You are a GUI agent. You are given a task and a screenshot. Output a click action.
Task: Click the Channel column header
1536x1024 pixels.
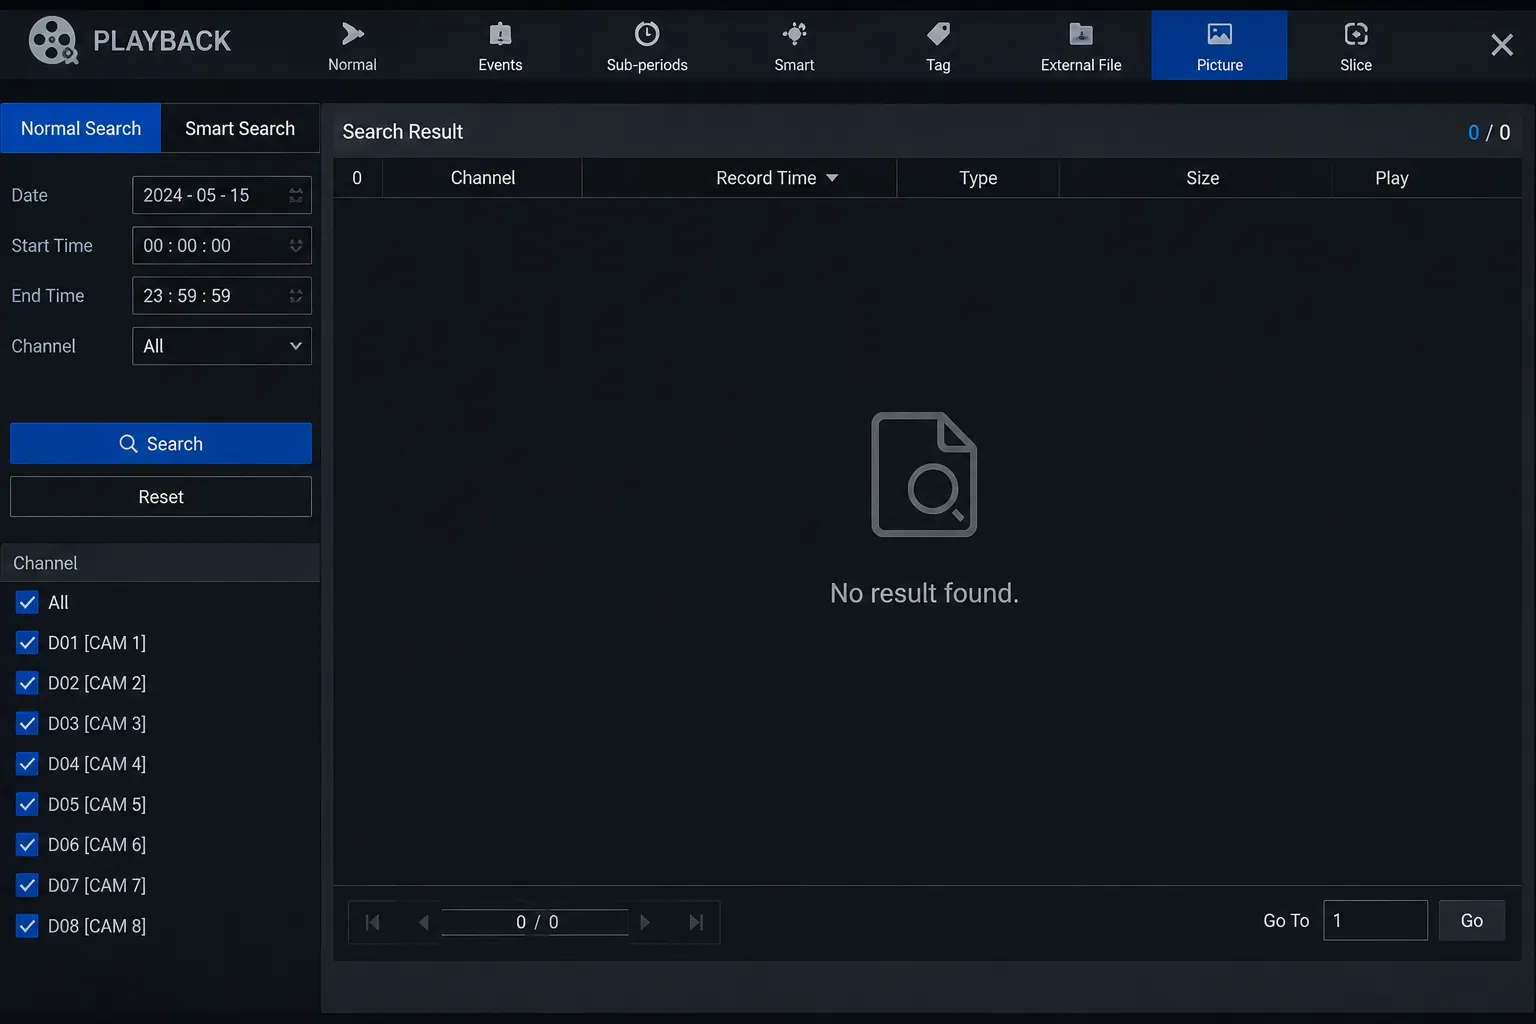pos(483,178)
